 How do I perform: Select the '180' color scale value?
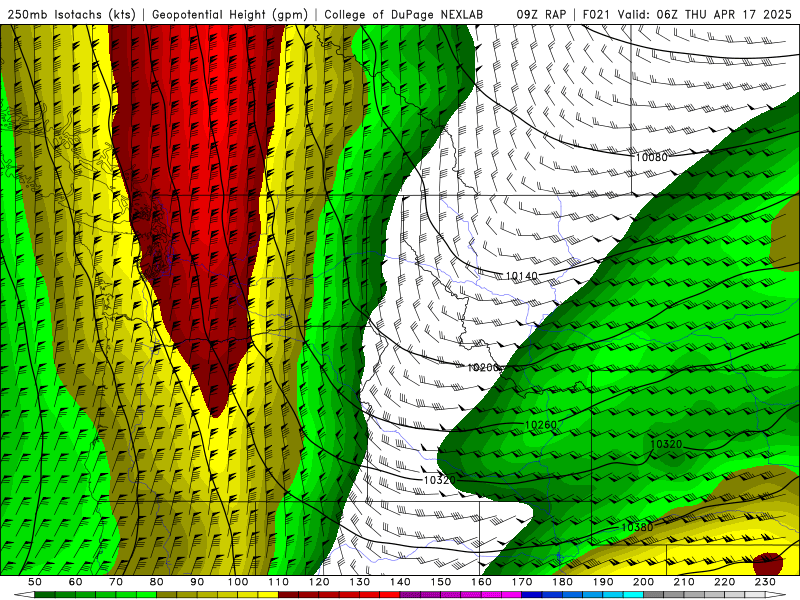[x=563, y=582]
